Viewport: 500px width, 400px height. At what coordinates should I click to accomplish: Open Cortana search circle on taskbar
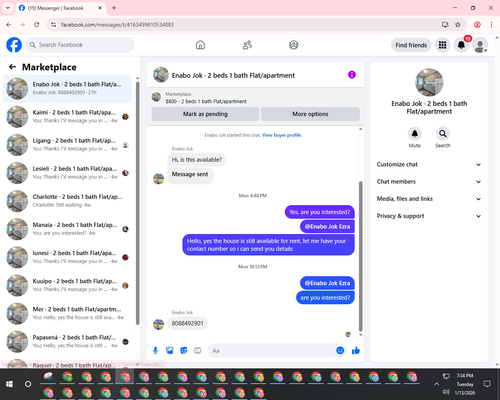pyautogui.click(x=28, y=384)
